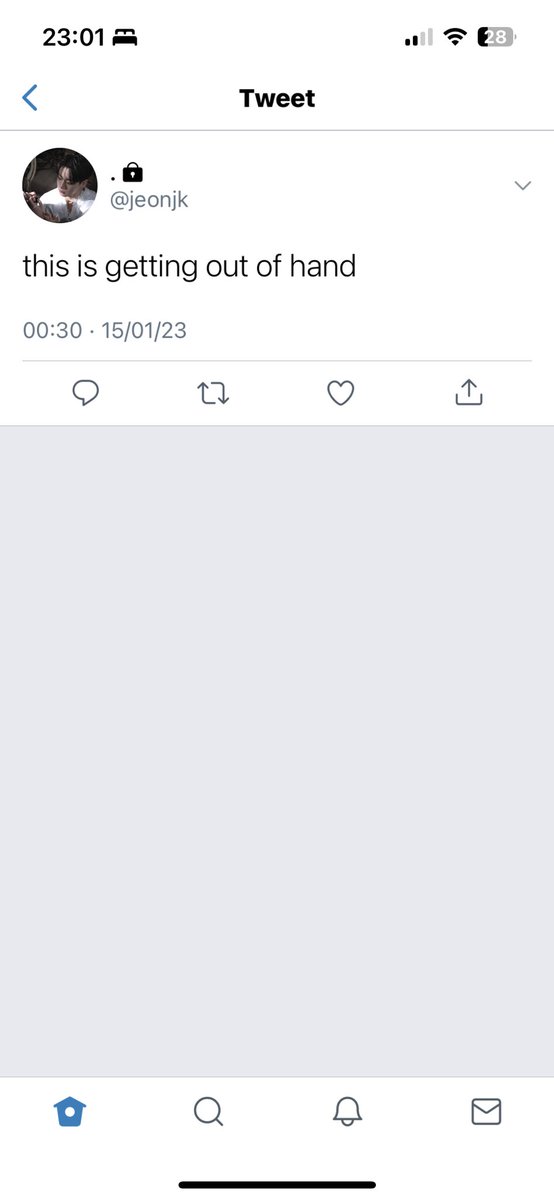
Task: Tap the Tweet header title
Action: pos(277,98)
